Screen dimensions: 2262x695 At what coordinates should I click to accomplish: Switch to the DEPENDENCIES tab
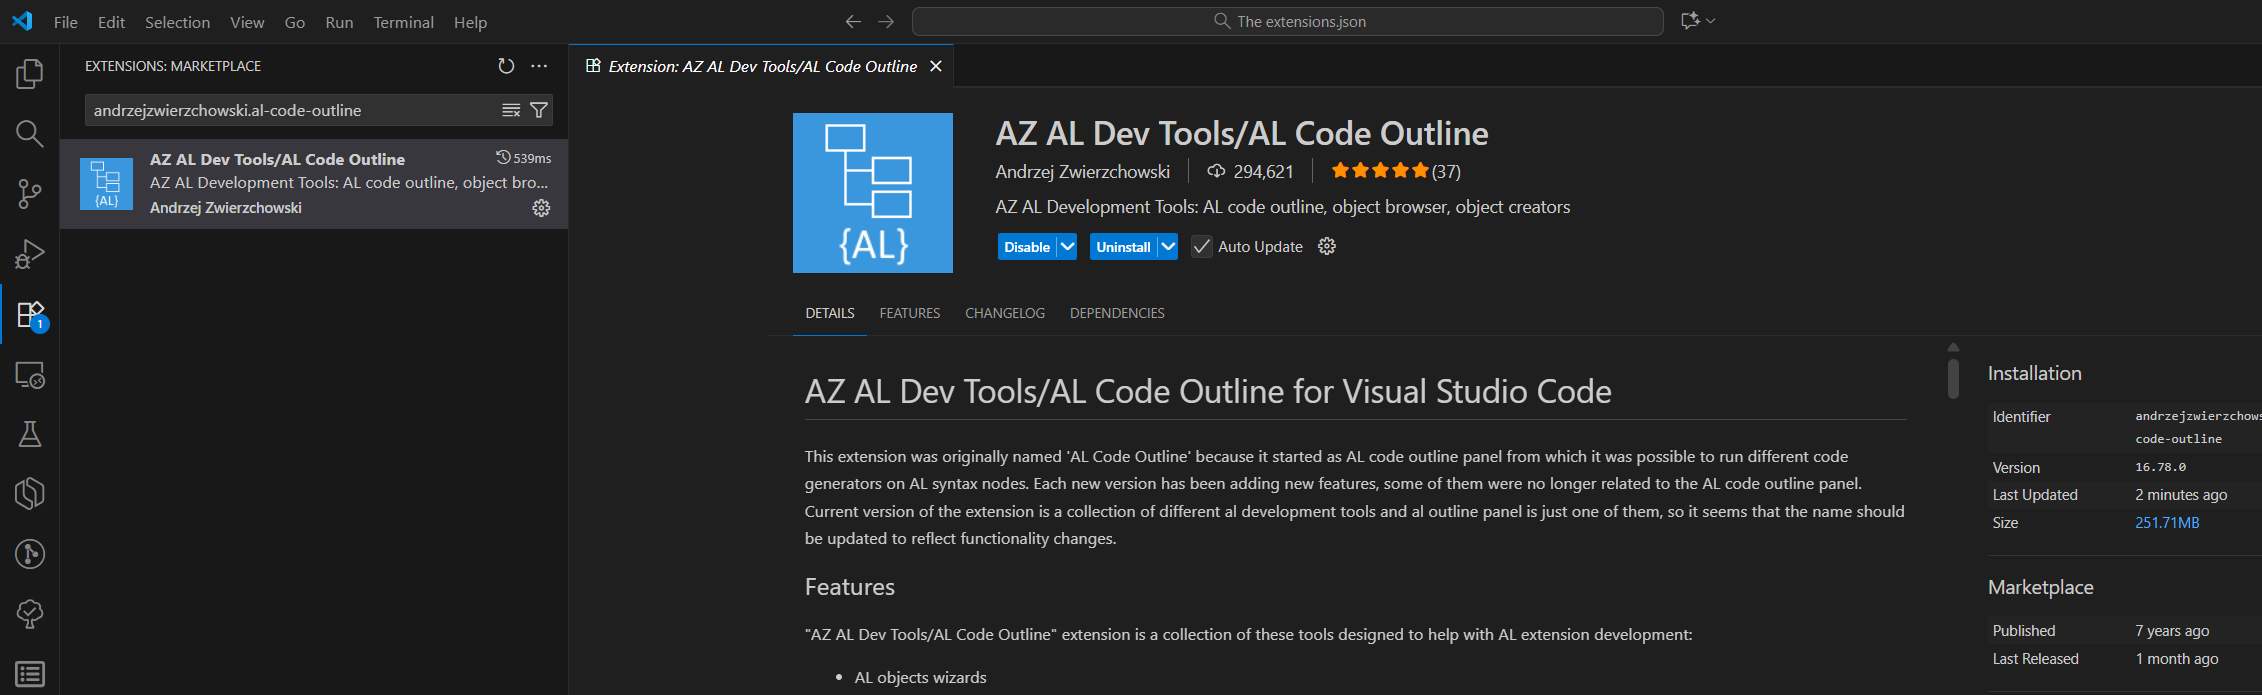pyautogui.click(x=1117, y=313)
